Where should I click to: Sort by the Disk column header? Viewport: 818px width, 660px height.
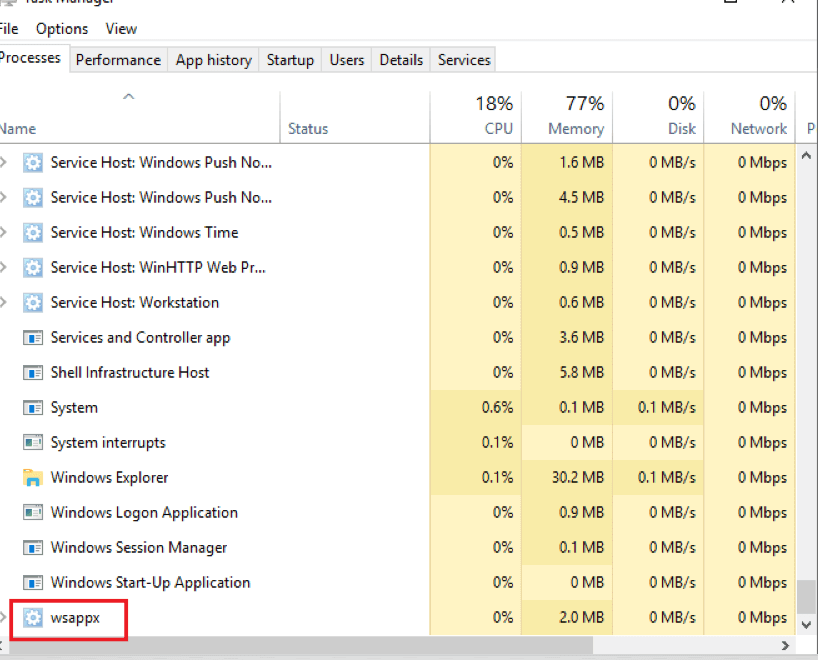pos(658,117)
